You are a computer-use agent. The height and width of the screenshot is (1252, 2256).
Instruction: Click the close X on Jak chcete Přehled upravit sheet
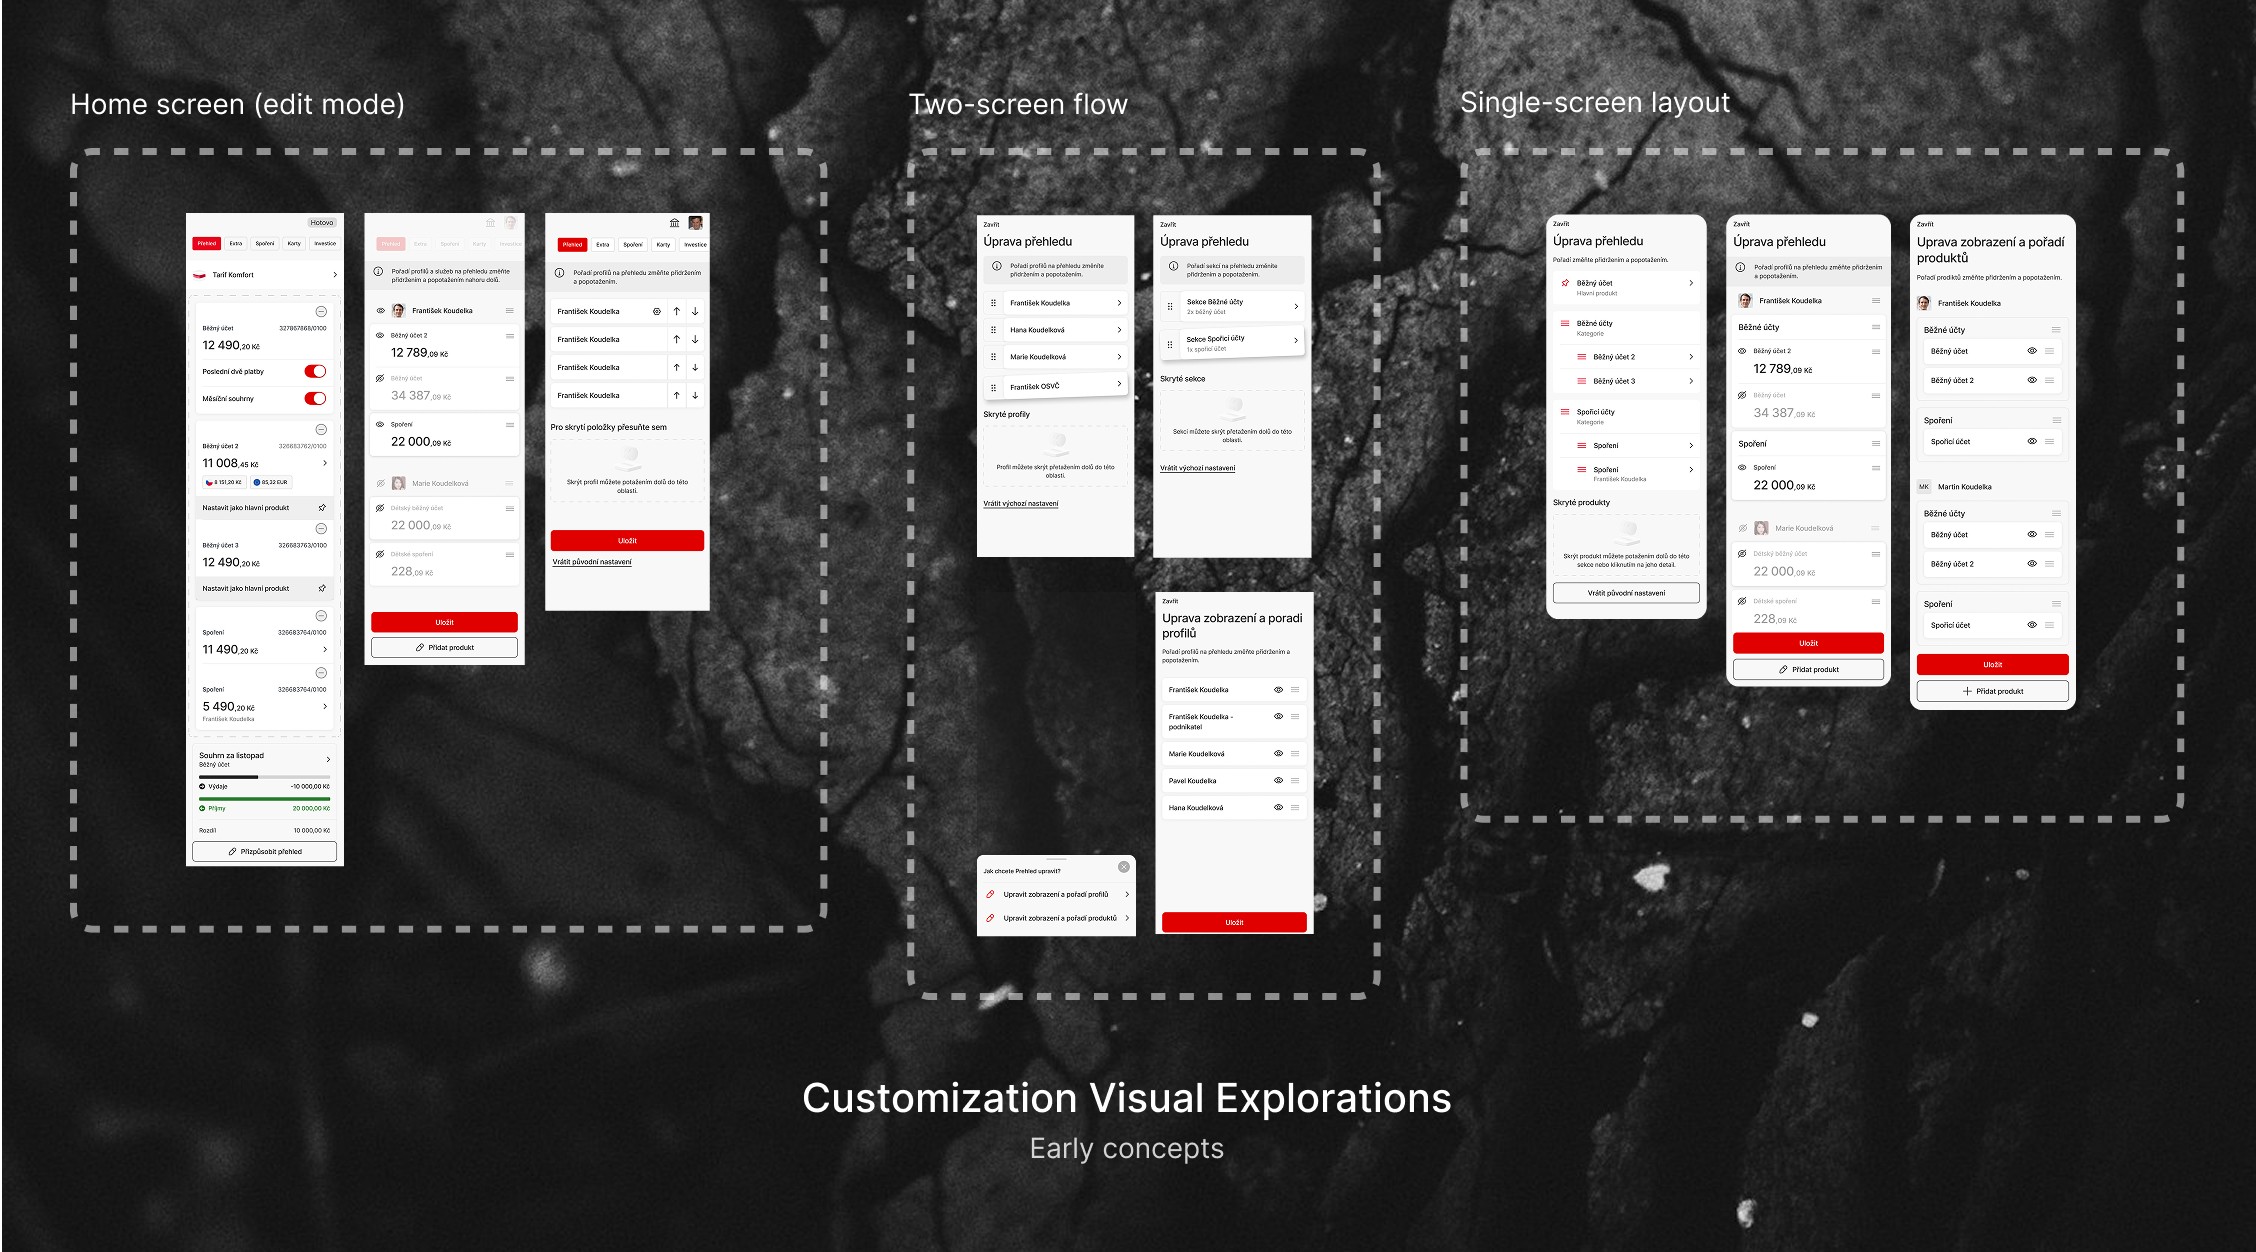[1123, 867]
